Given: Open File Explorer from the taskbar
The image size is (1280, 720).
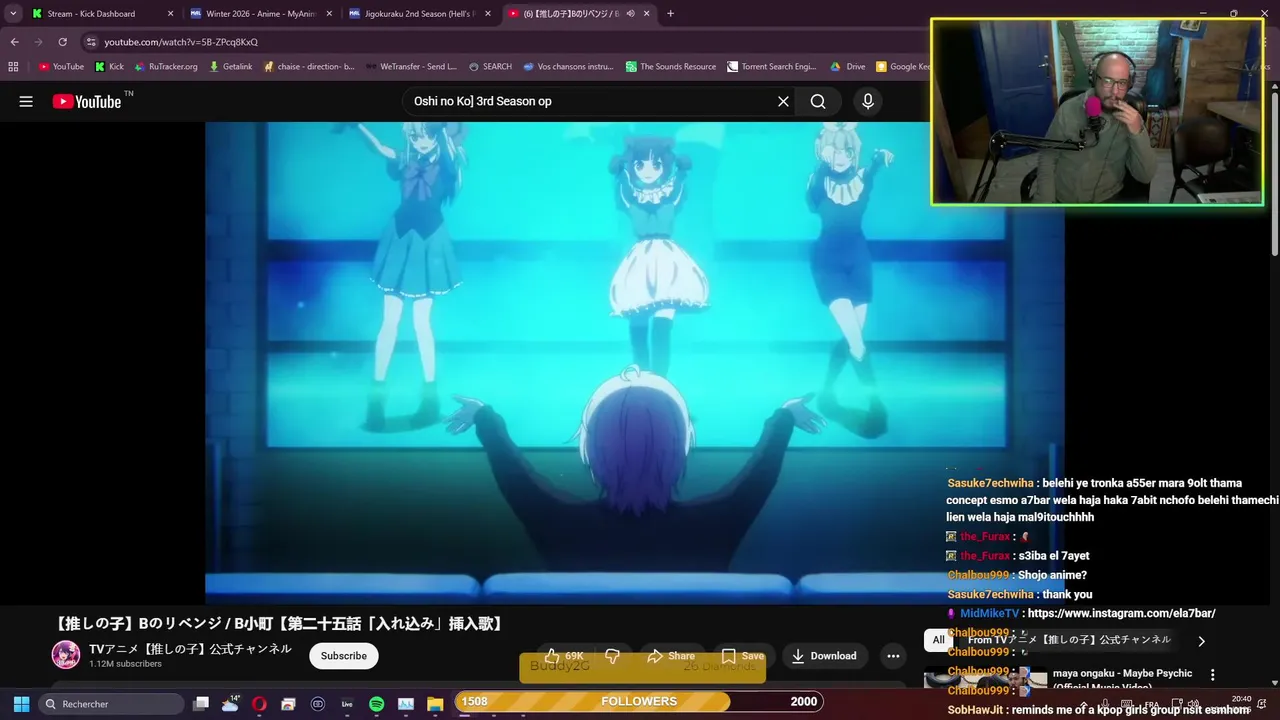Looking at the screenshot, I should tap(435, 704).
